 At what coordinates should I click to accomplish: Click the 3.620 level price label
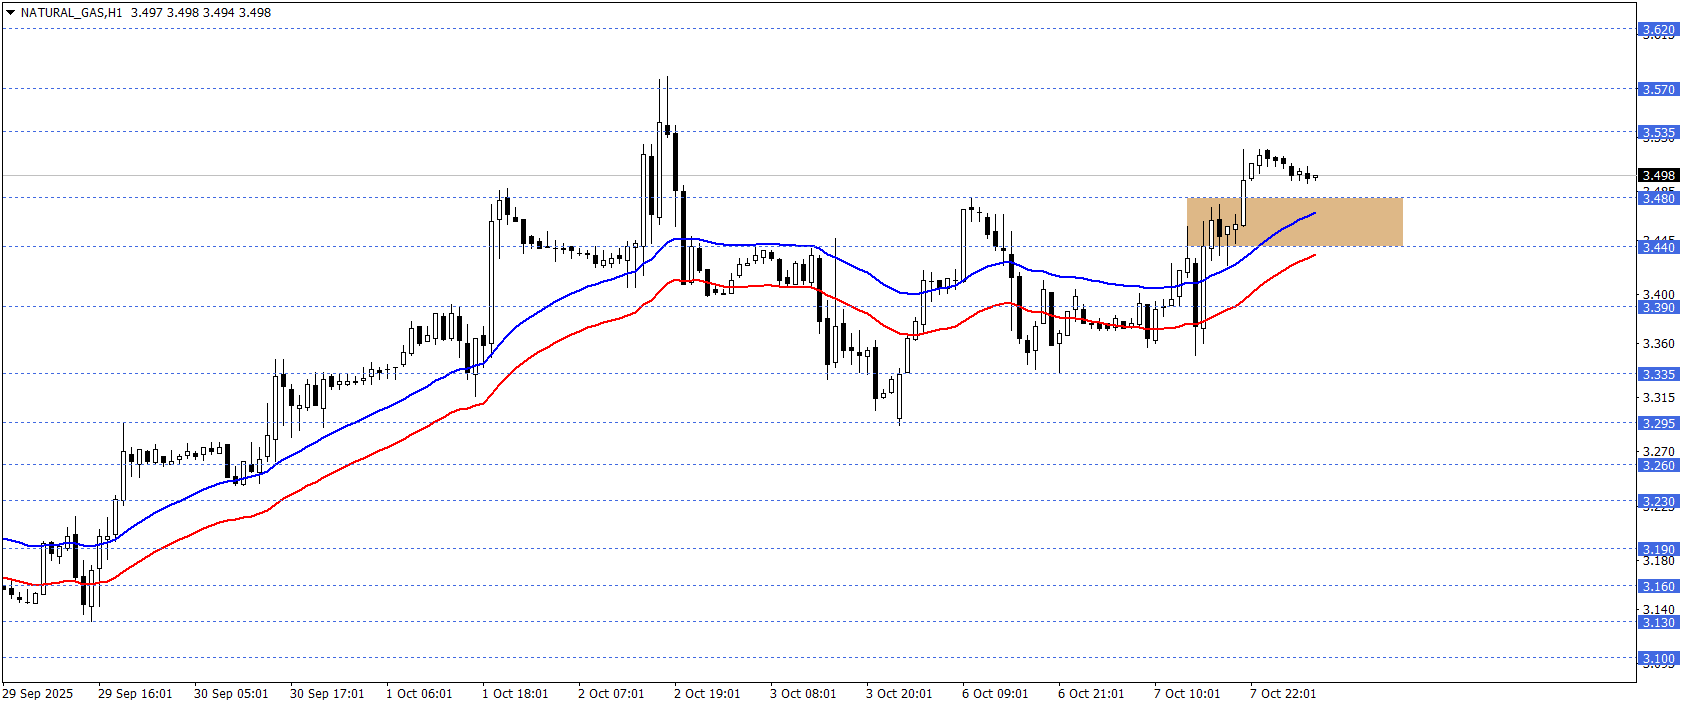[1659, 30]
